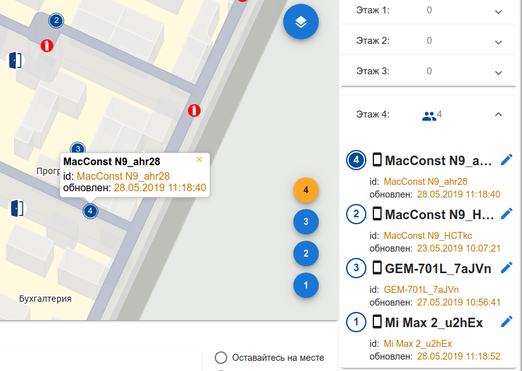Select map marker 2 in the corridor
Screen dimensions: 522x371
[x=56, y=21]
